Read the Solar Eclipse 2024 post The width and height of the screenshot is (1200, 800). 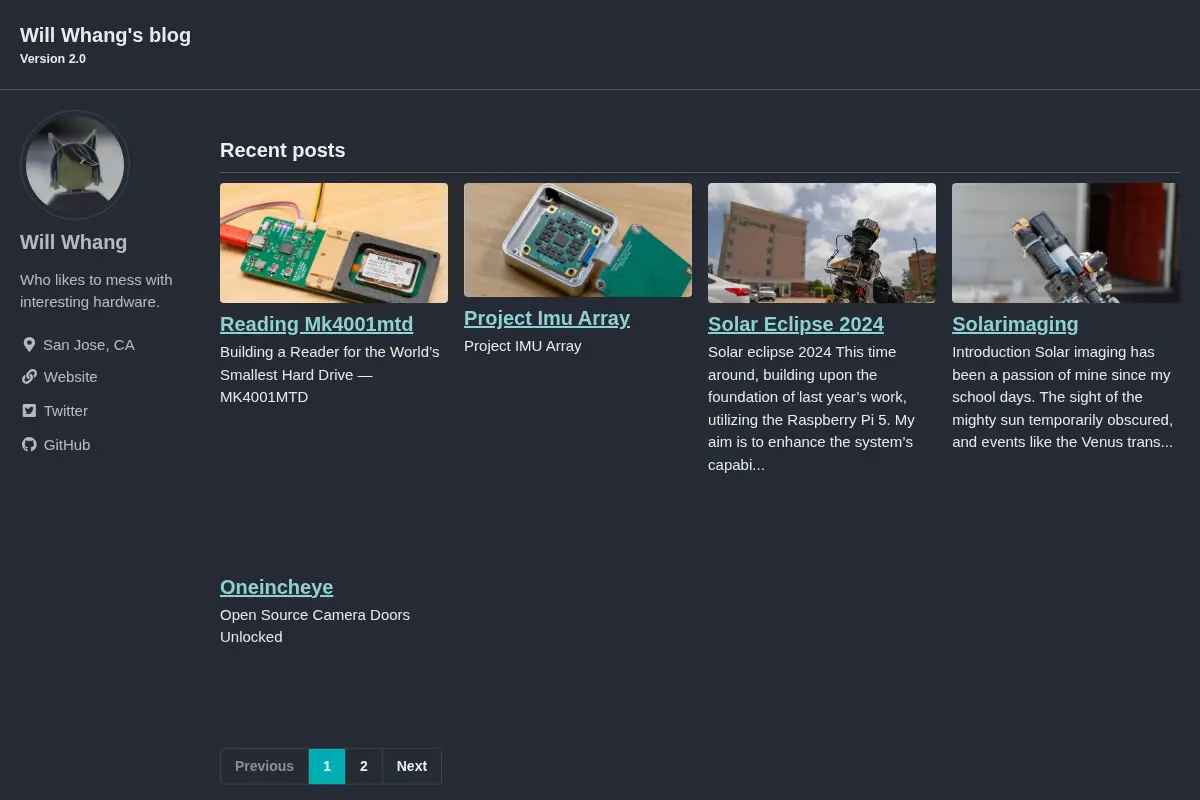click(x=796, y=324)
